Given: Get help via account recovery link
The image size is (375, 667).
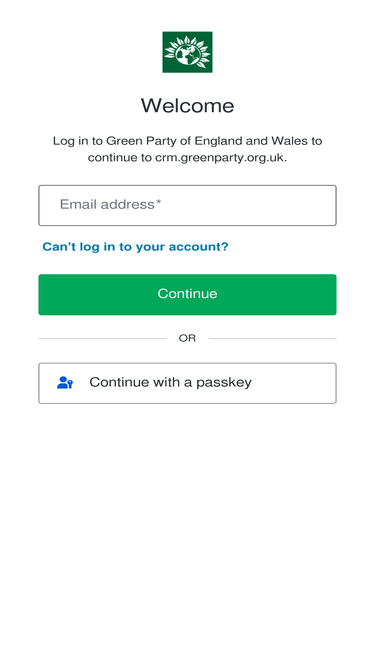Looking at the screenshot, I should tap(135, 247).
